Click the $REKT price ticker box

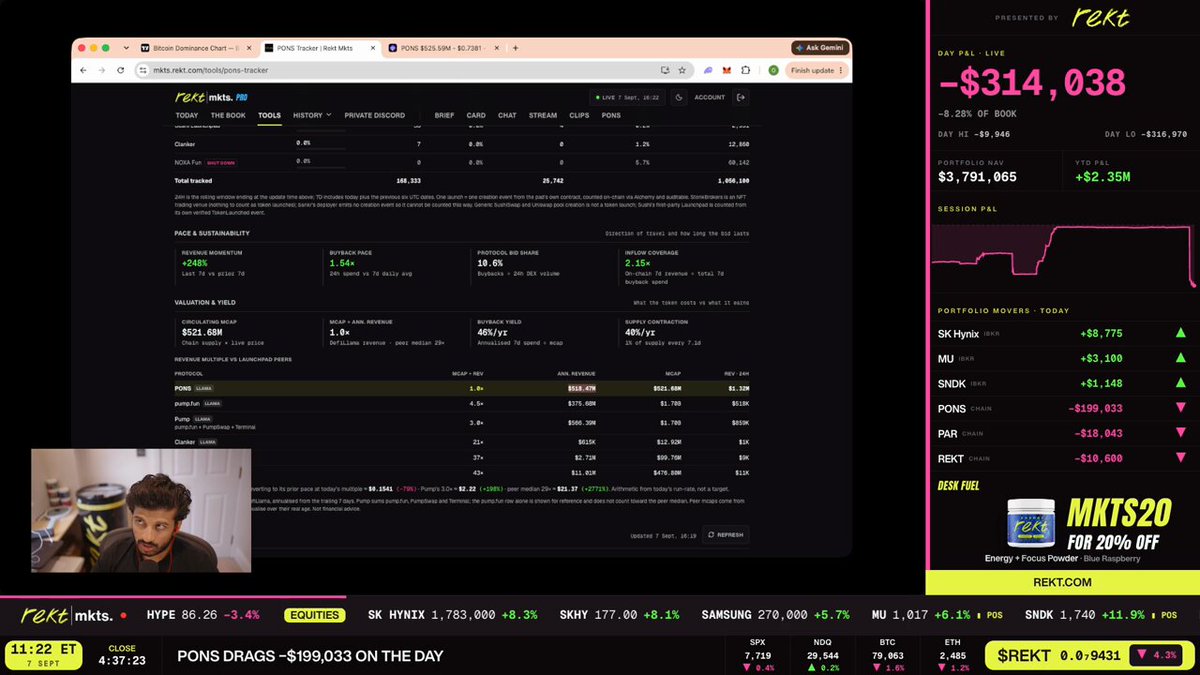click(1088, 656)
